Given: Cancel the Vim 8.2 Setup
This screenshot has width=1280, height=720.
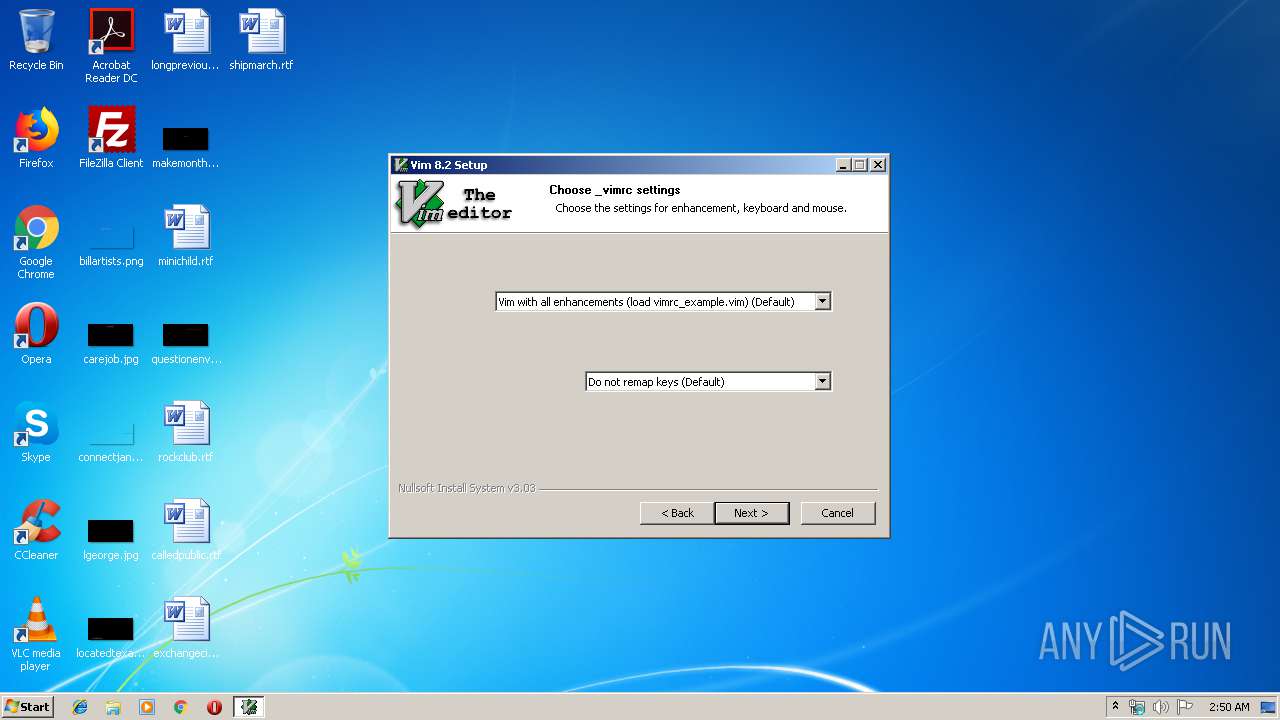Looking at the screenshot, I should [837, 513].
